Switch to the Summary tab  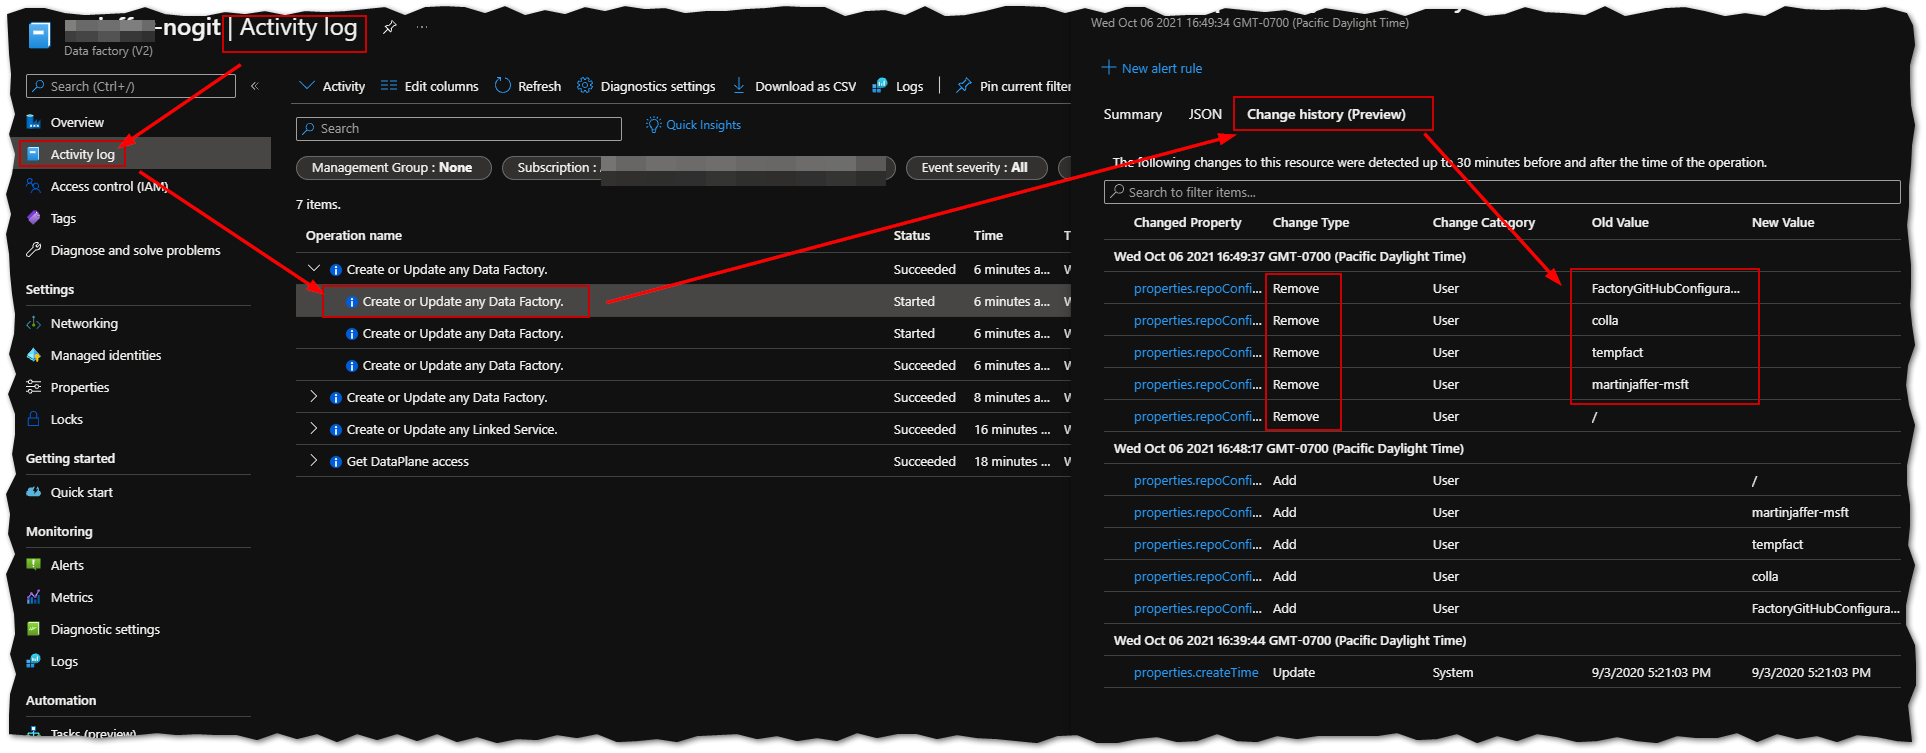click(x=1132, y=114)
